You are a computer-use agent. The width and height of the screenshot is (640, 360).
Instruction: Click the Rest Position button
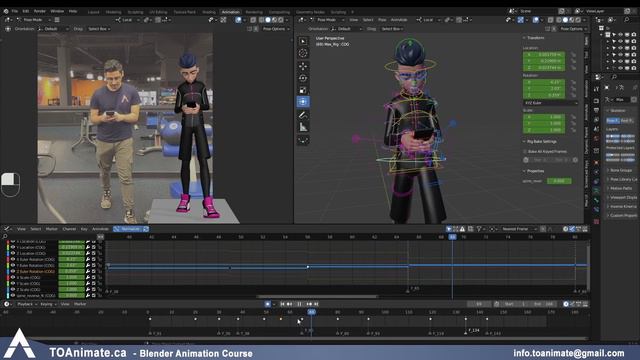point(627,120)
